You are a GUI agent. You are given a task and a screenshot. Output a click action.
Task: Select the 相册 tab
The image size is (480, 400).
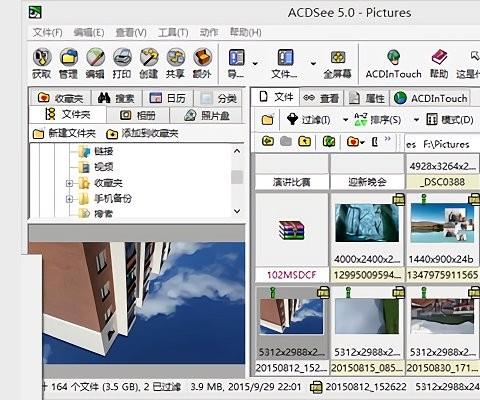[137, 115]
